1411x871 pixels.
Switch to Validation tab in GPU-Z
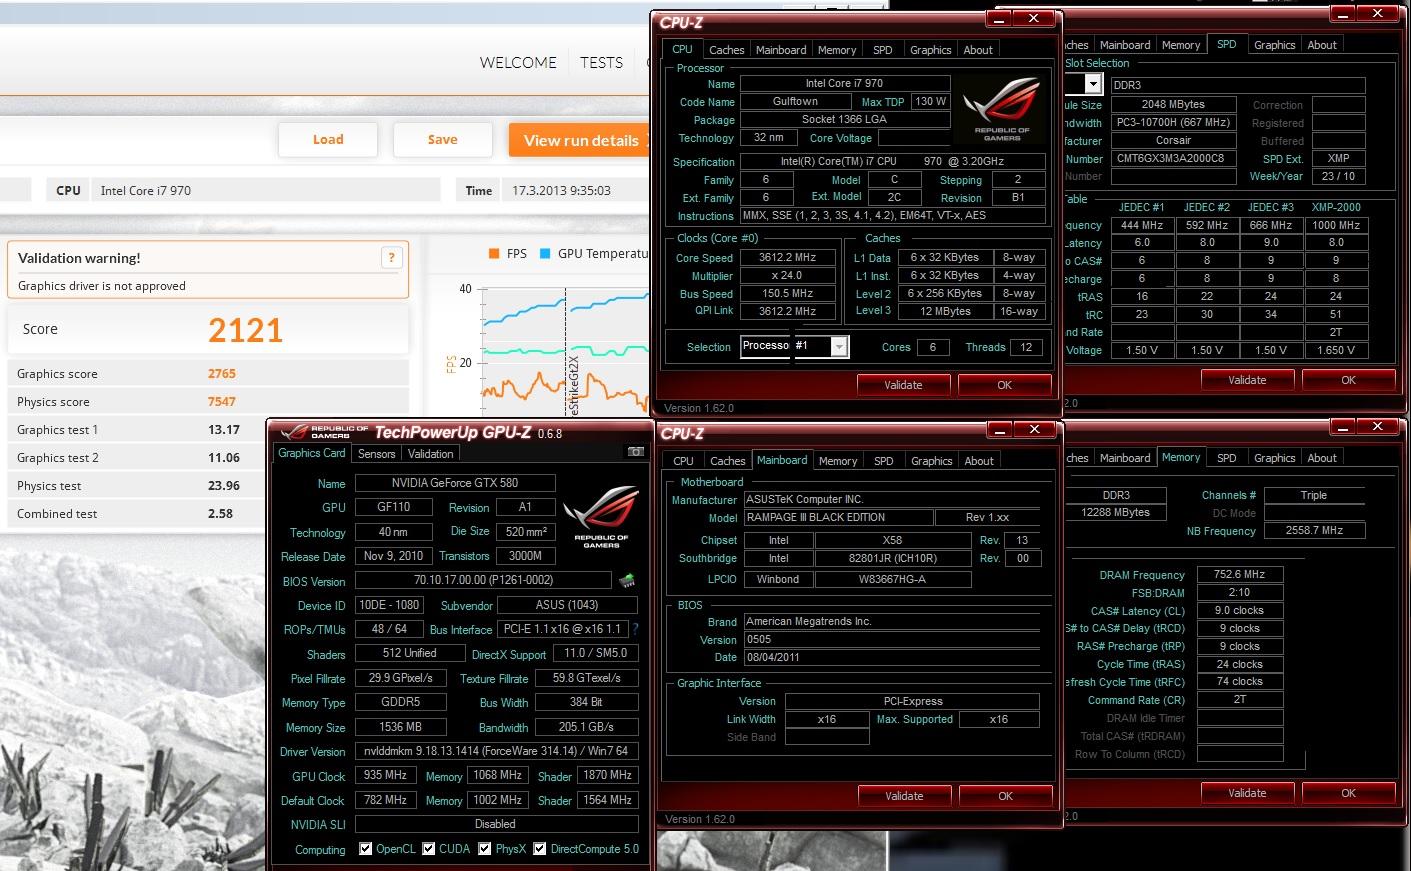click(x=431, y=454)
